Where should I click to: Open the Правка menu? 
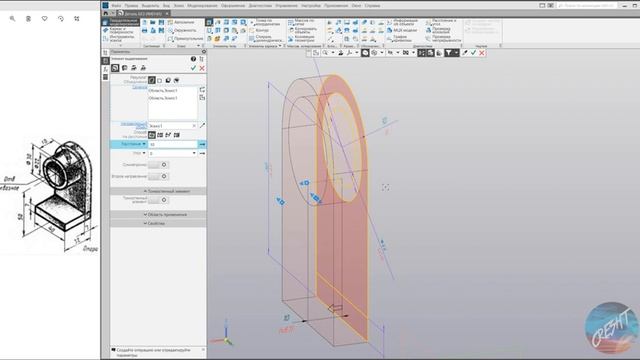point(131,6)
